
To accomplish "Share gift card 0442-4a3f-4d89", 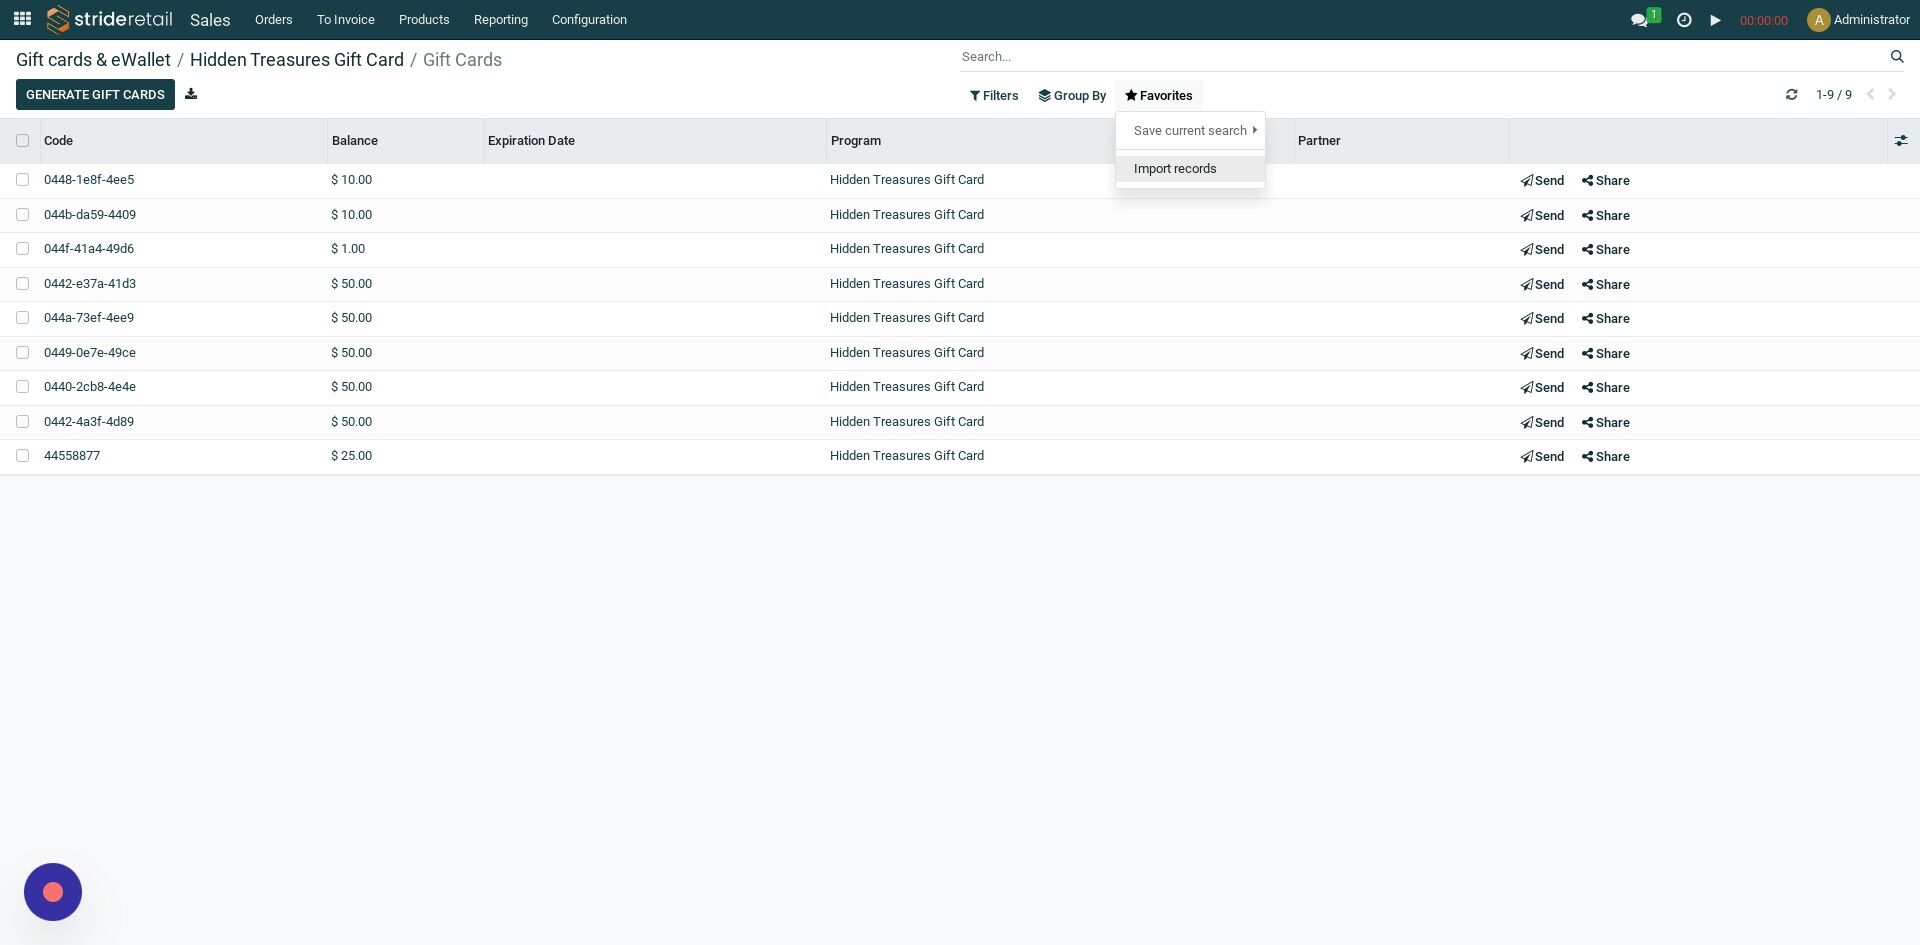I will click(x=1606, y=423).
